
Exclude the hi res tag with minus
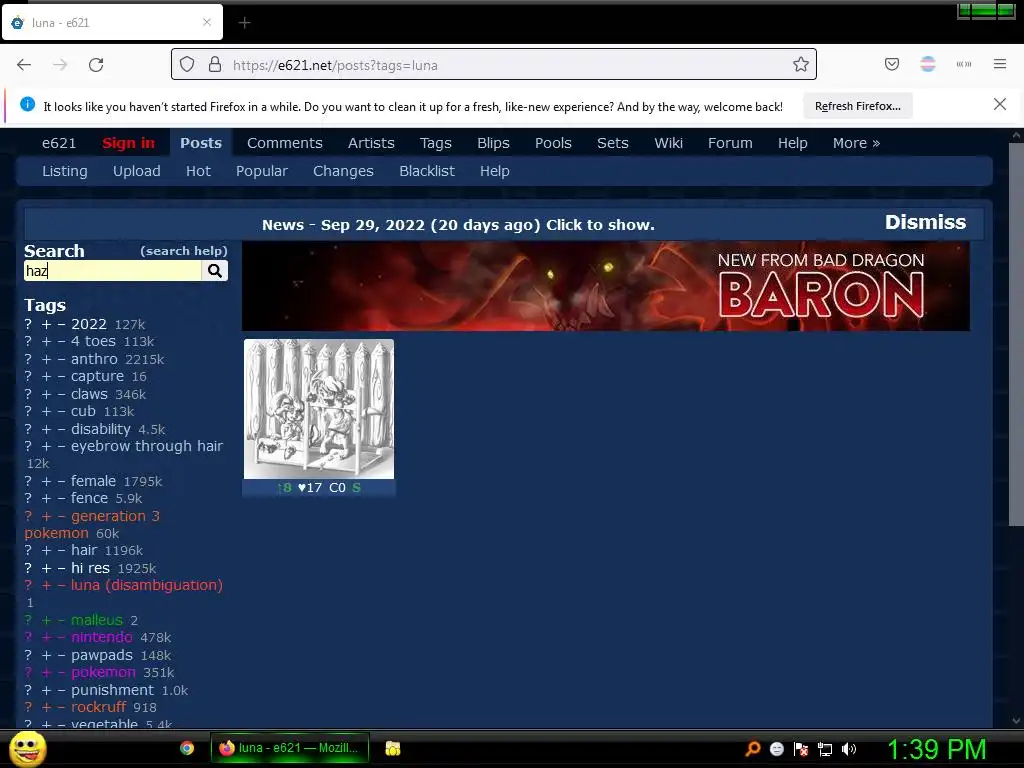61,568
